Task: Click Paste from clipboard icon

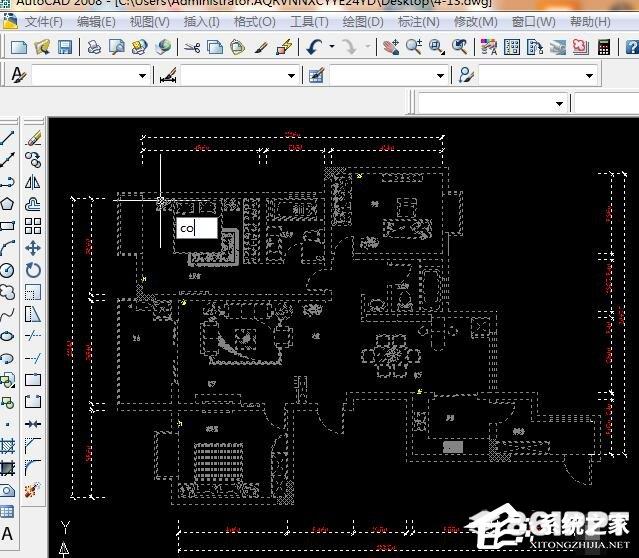Action: tap(238, 47)
